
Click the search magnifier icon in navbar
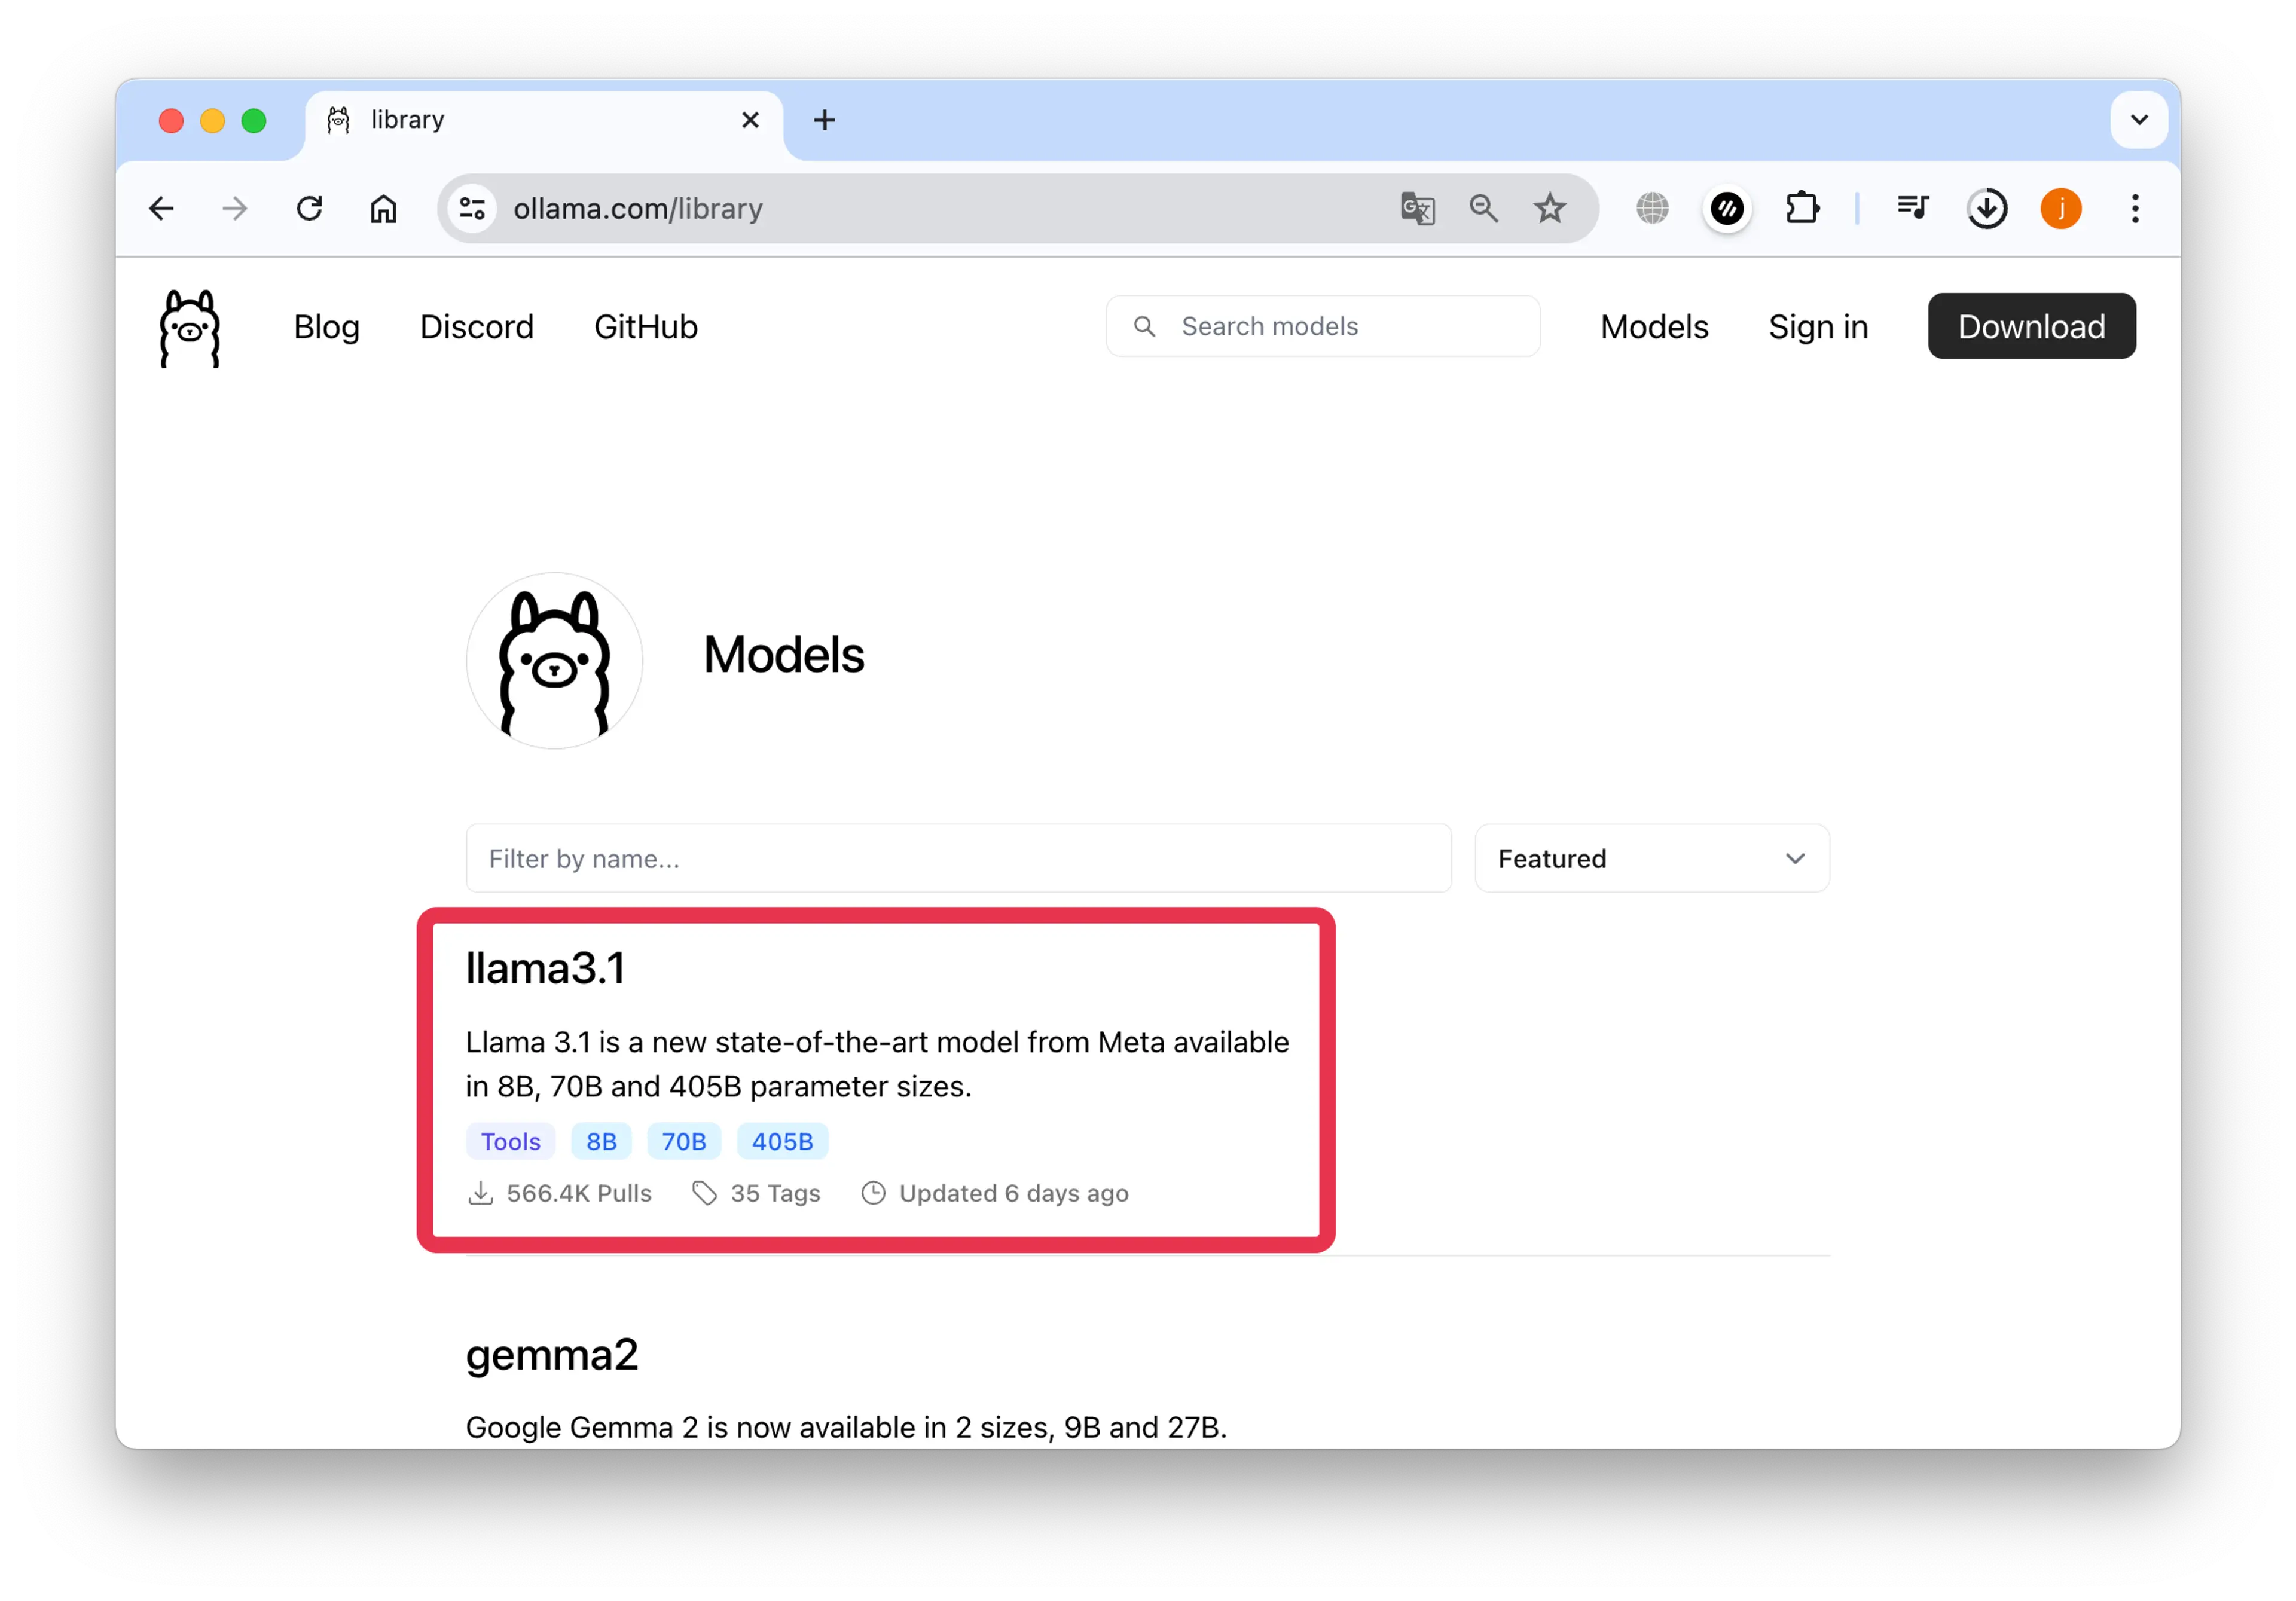1146,326
